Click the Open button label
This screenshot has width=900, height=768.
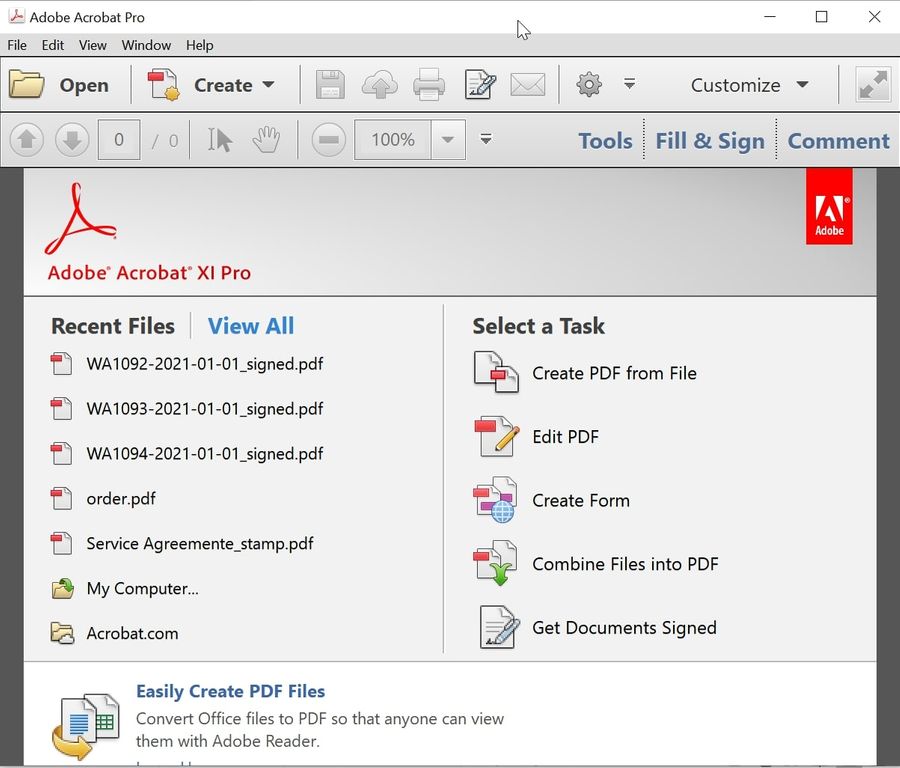tap(84, 86)
